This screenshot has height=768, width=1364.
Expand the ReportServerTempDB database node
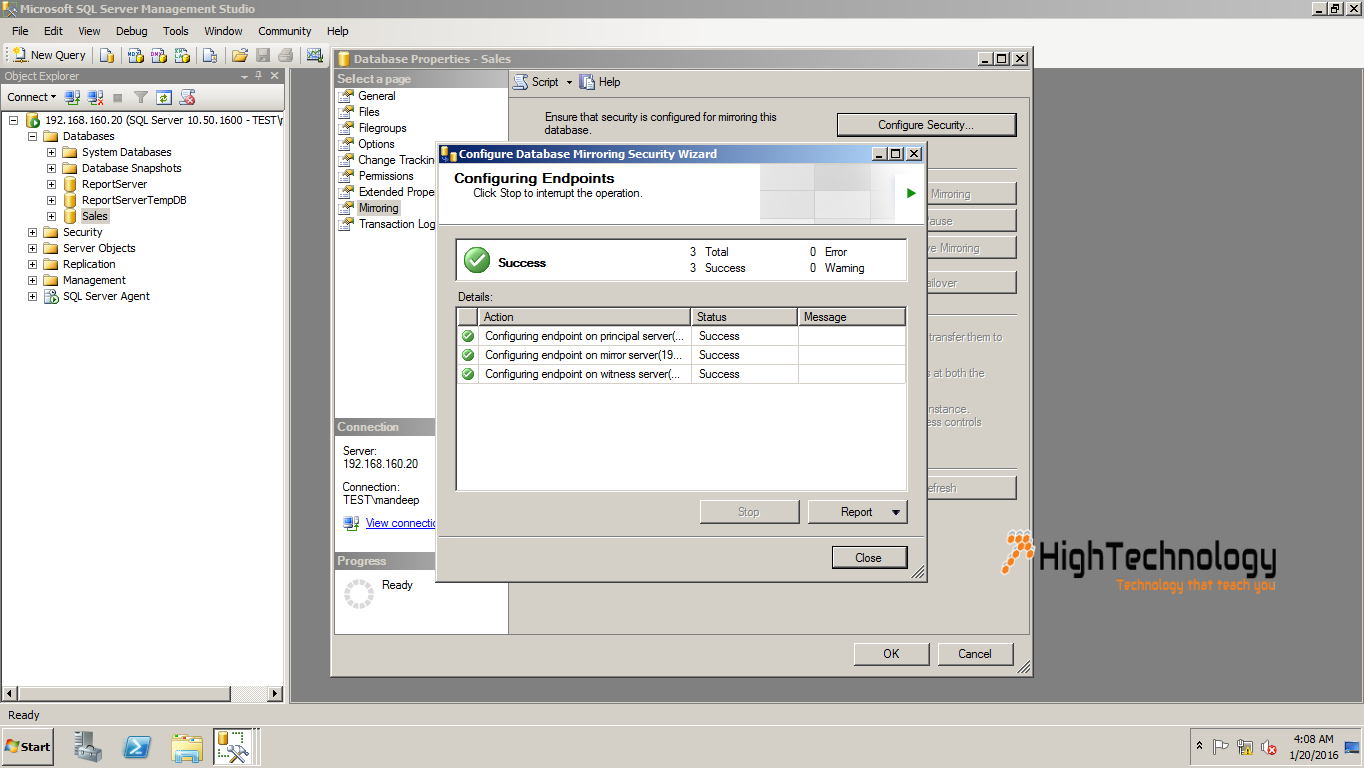coord(51,200)
